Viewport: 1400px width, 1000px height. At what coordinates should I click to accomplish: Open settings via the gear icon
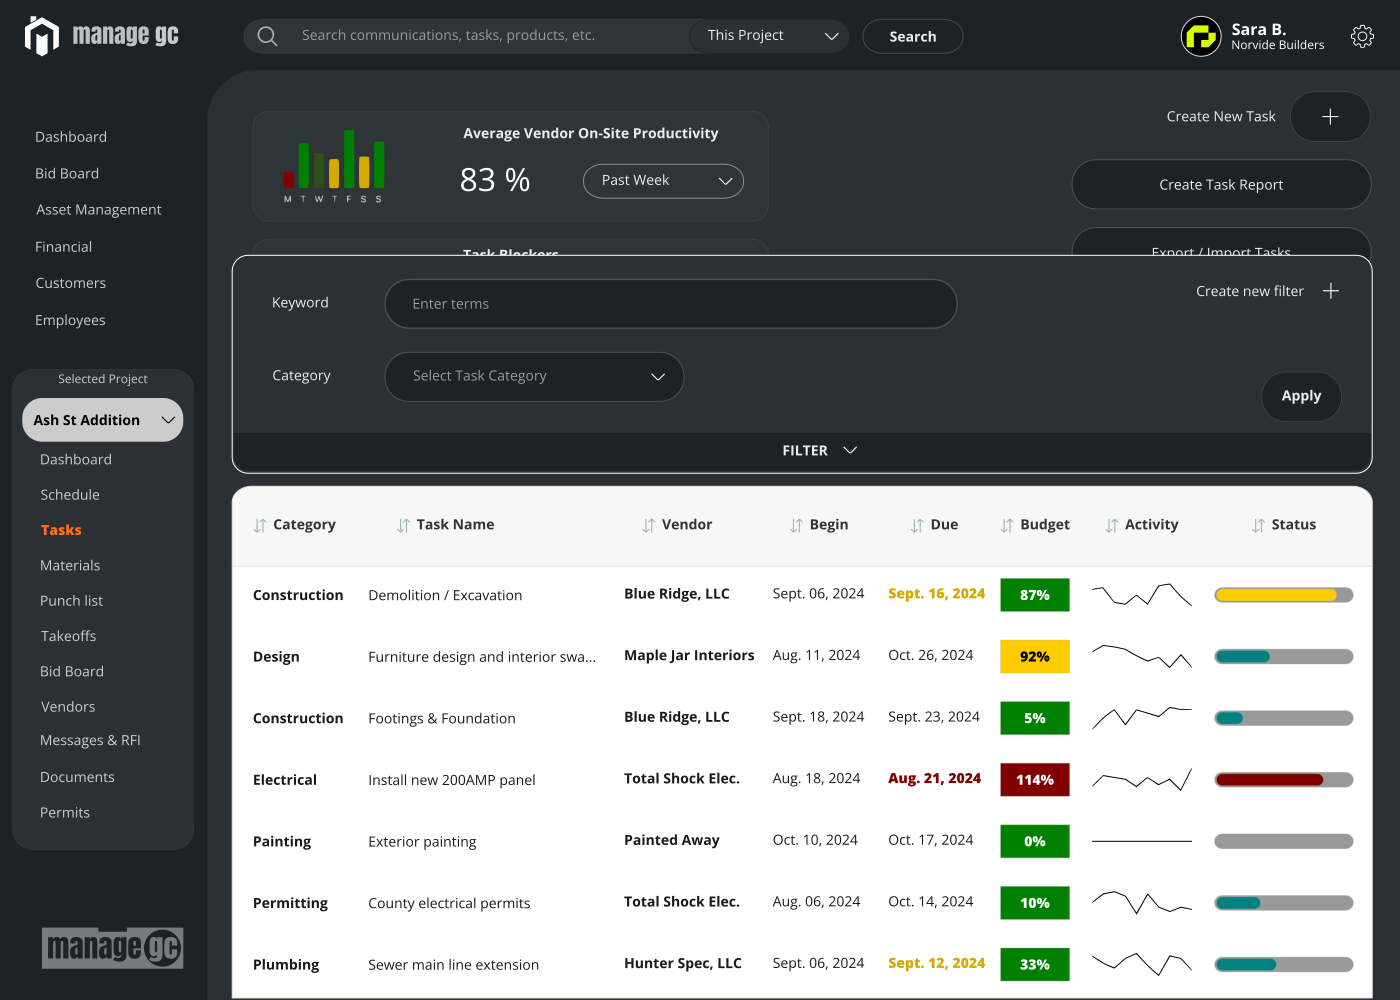point(1362,36)
